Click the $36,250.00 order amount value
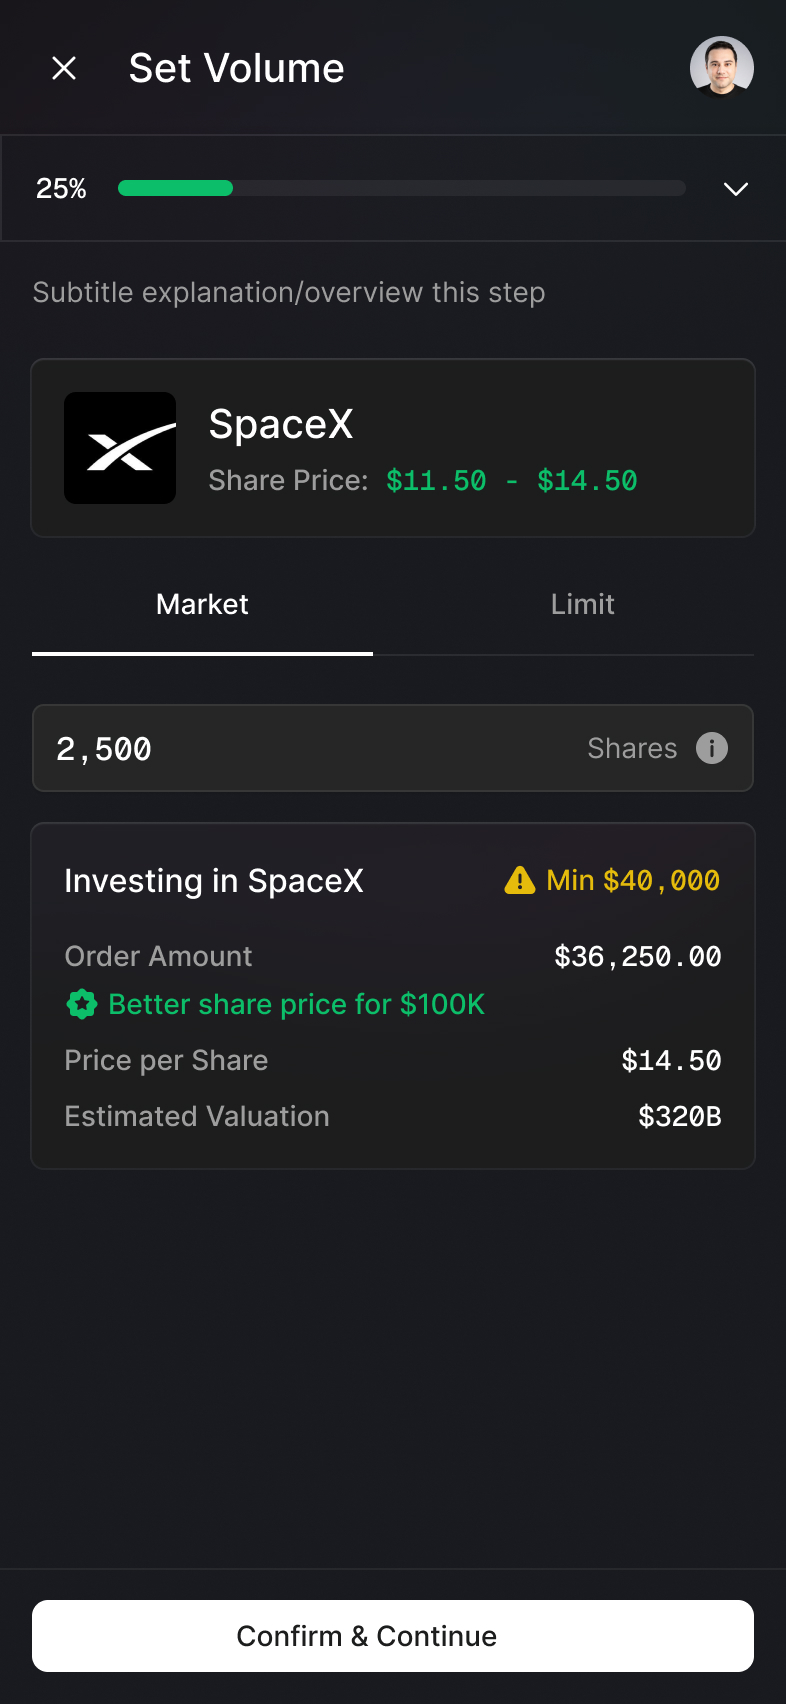Screen dimensions: 786x1704 click(x=637, y=957)
